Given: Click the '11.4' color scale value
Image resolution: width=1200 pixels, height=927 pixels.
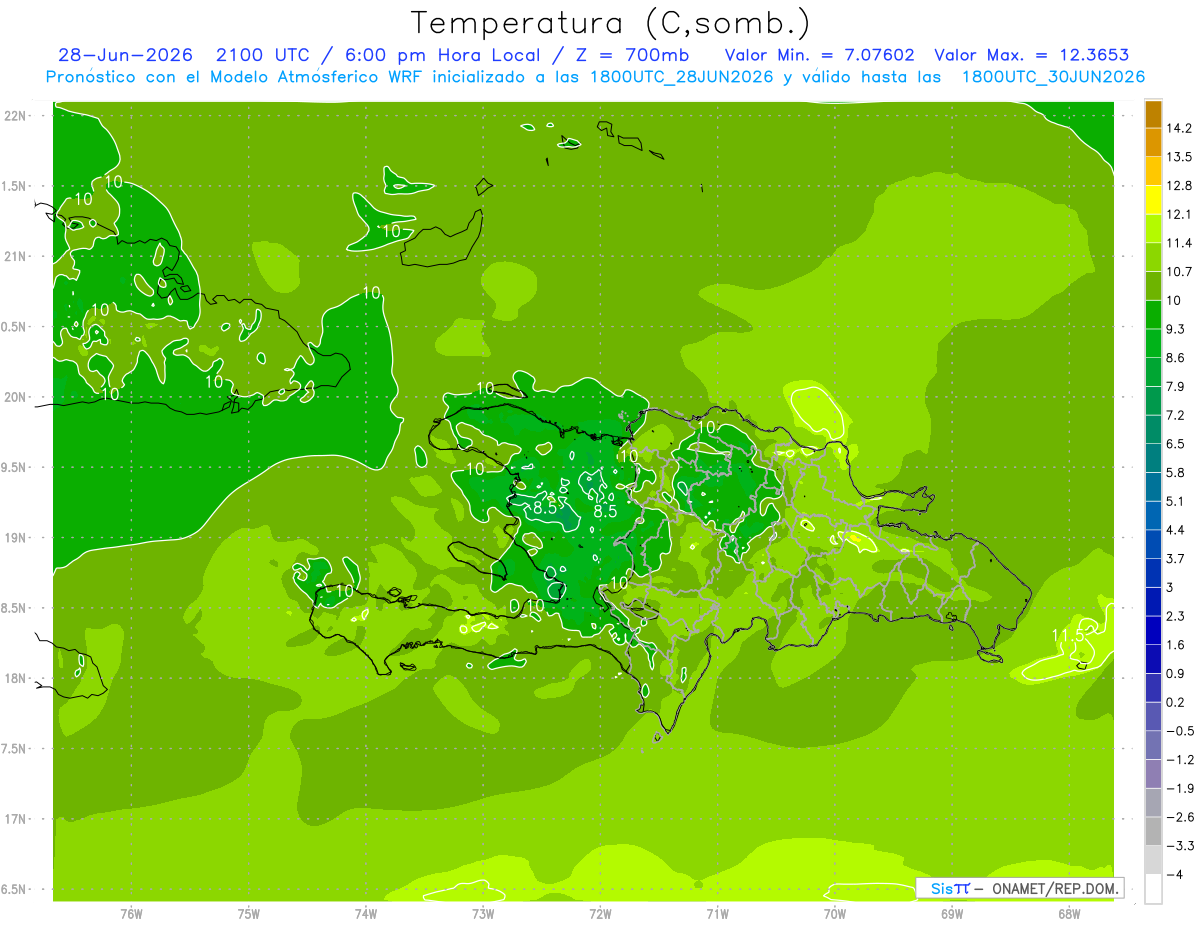Looking at the screenshot, I should point(1180,243).
